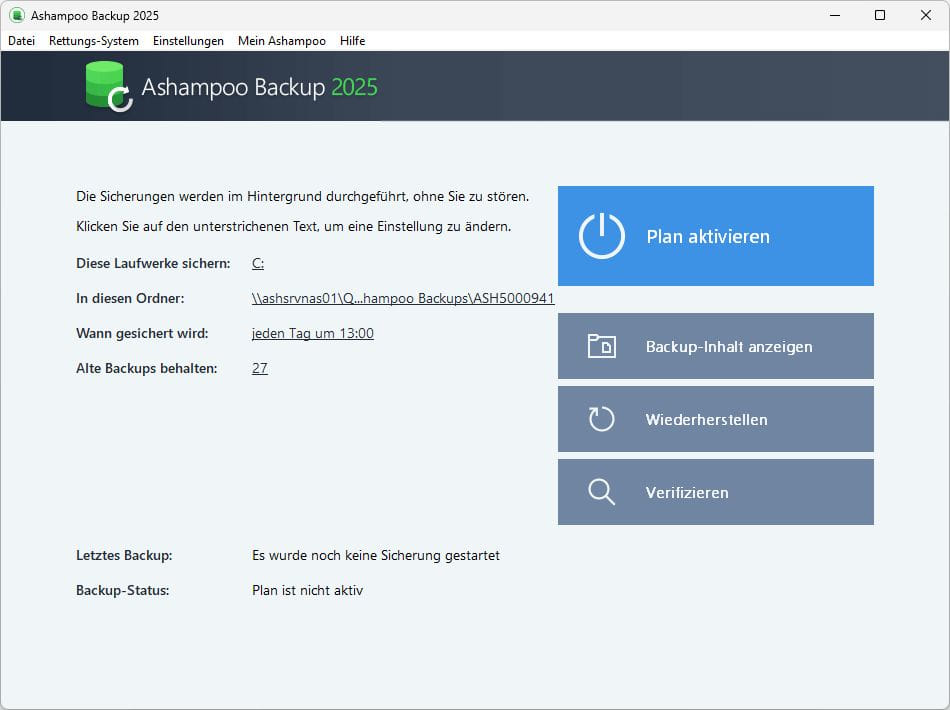Open the Einstellungen menu
Viewport: 950px width, 710px height.
click(189, 41)
